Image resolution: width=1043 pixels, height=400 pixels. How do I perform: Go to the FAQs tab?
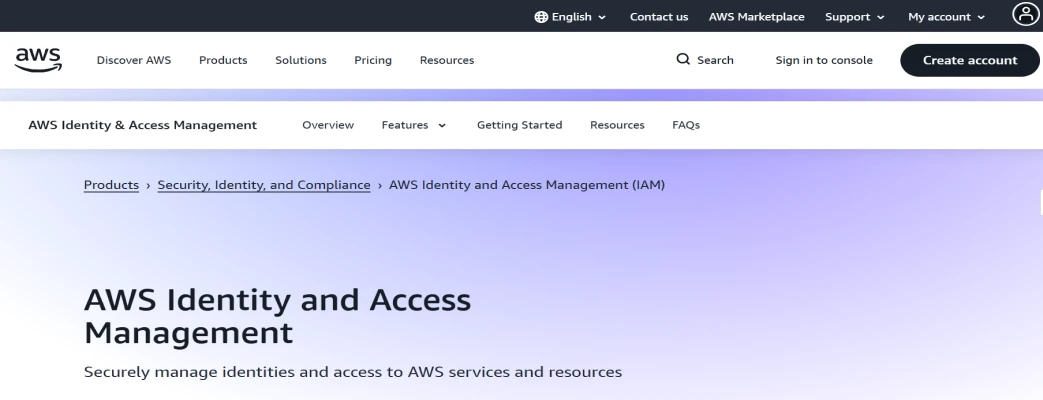(x=686, y=124)
